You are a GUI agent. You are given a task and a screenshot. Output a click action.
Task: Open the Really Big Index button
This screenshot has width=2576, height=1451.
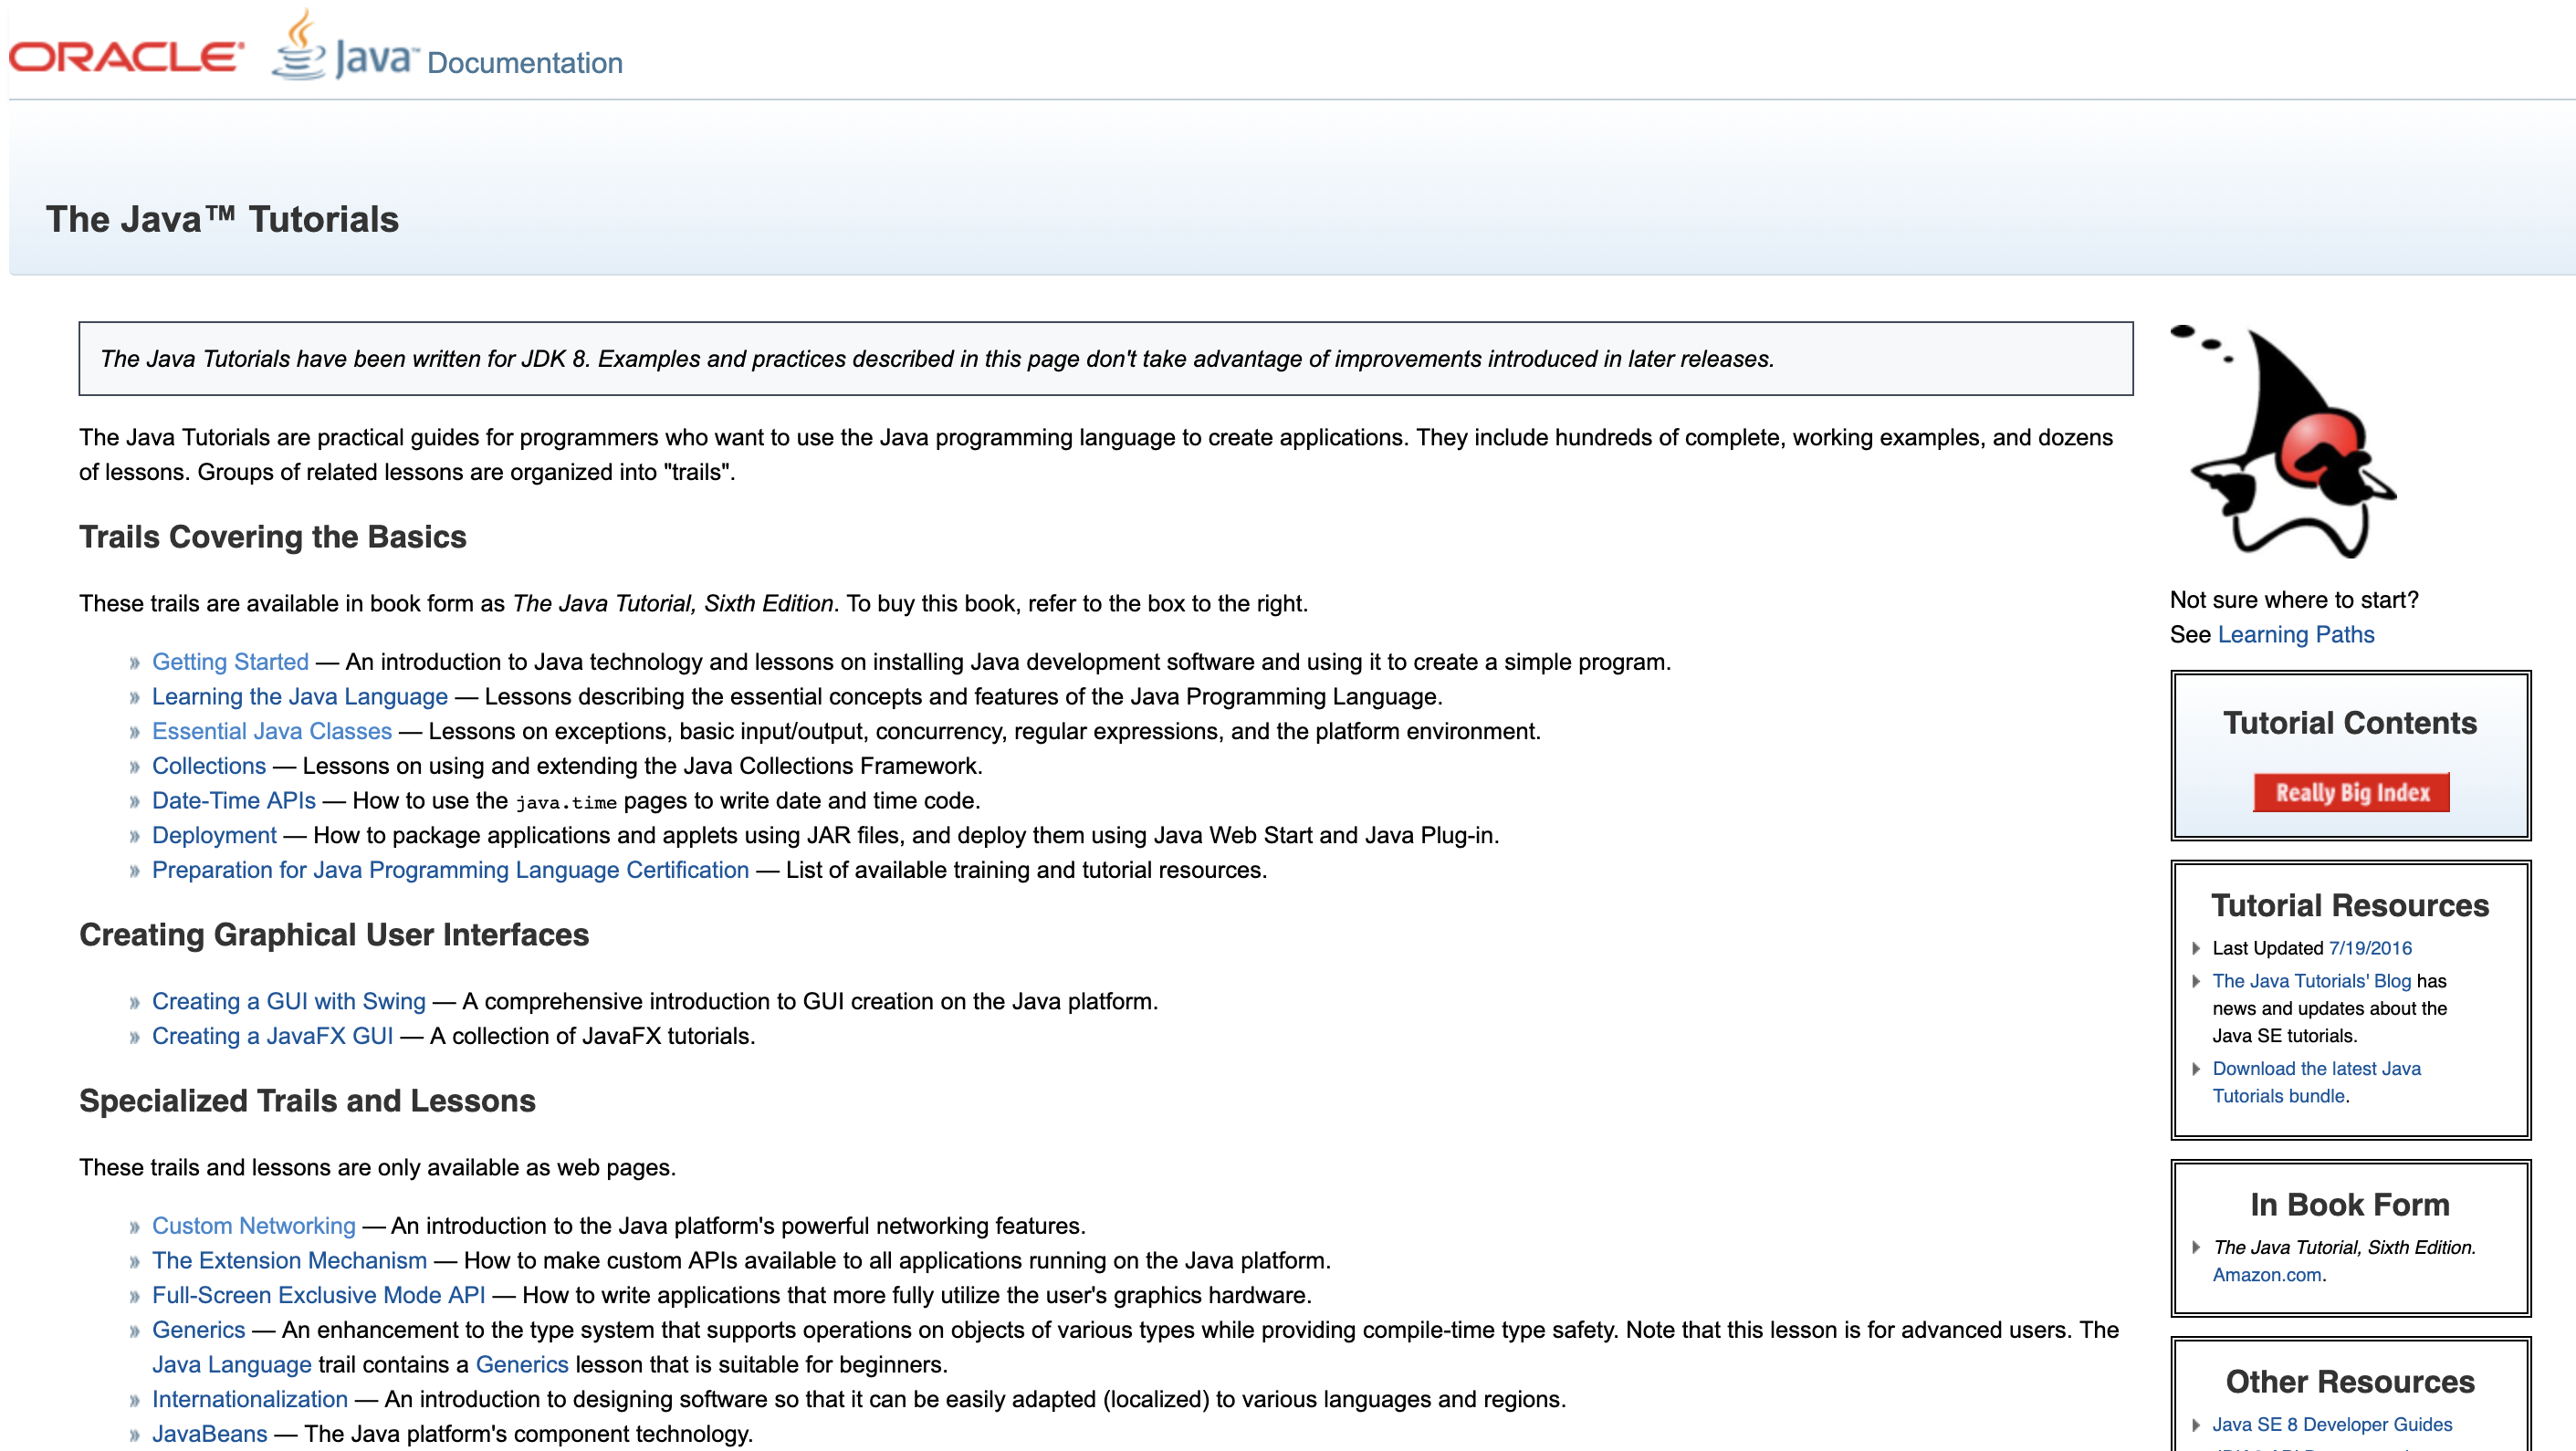(x=2350, y=791)
